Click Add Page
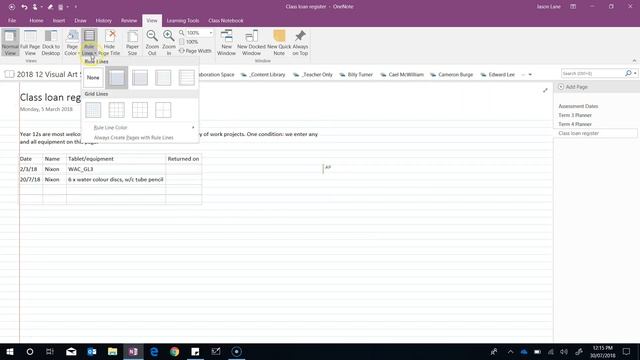The width and height of the screenshot is (640, 360). pos(573,87)
